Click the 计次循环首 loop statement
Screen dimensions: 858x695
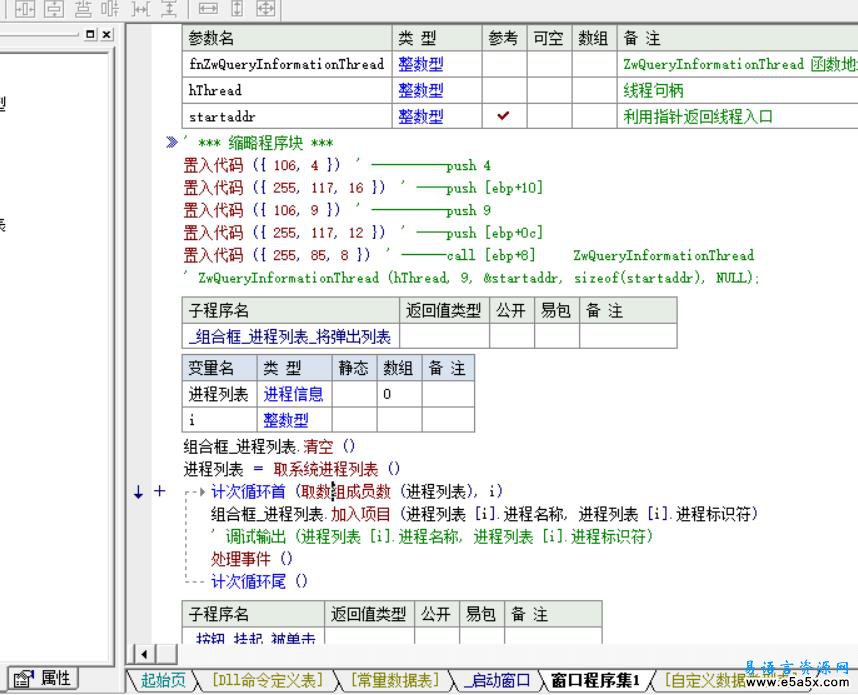coord(248,491)
